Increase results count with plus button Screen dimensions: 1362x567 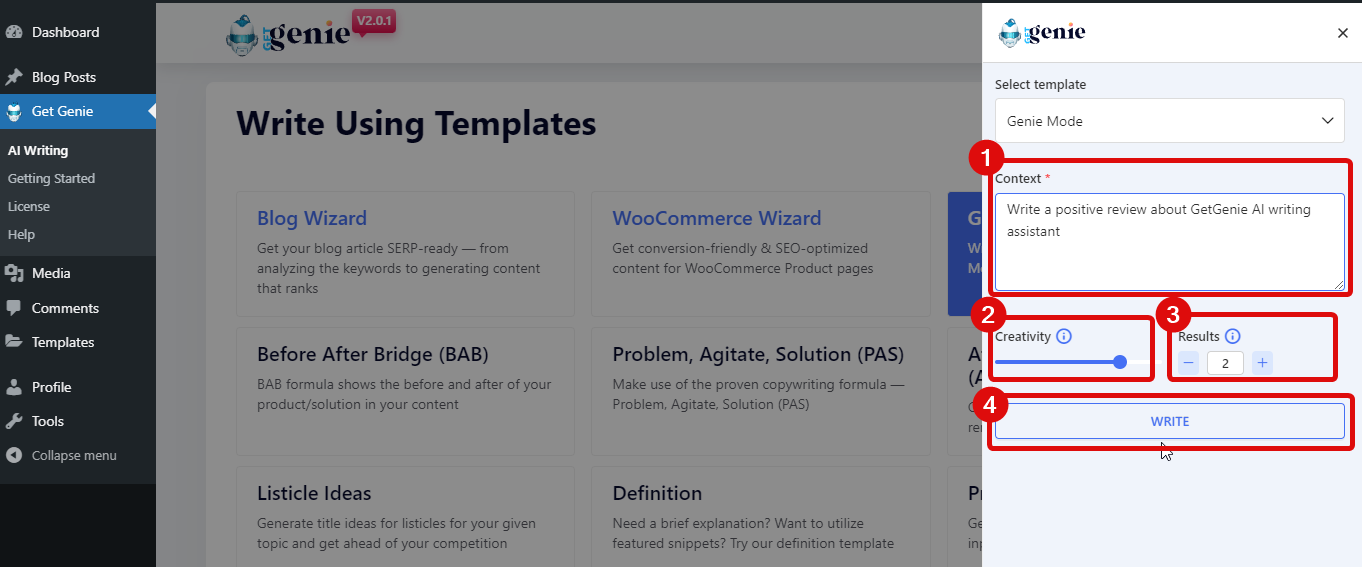coord(1262,363)
